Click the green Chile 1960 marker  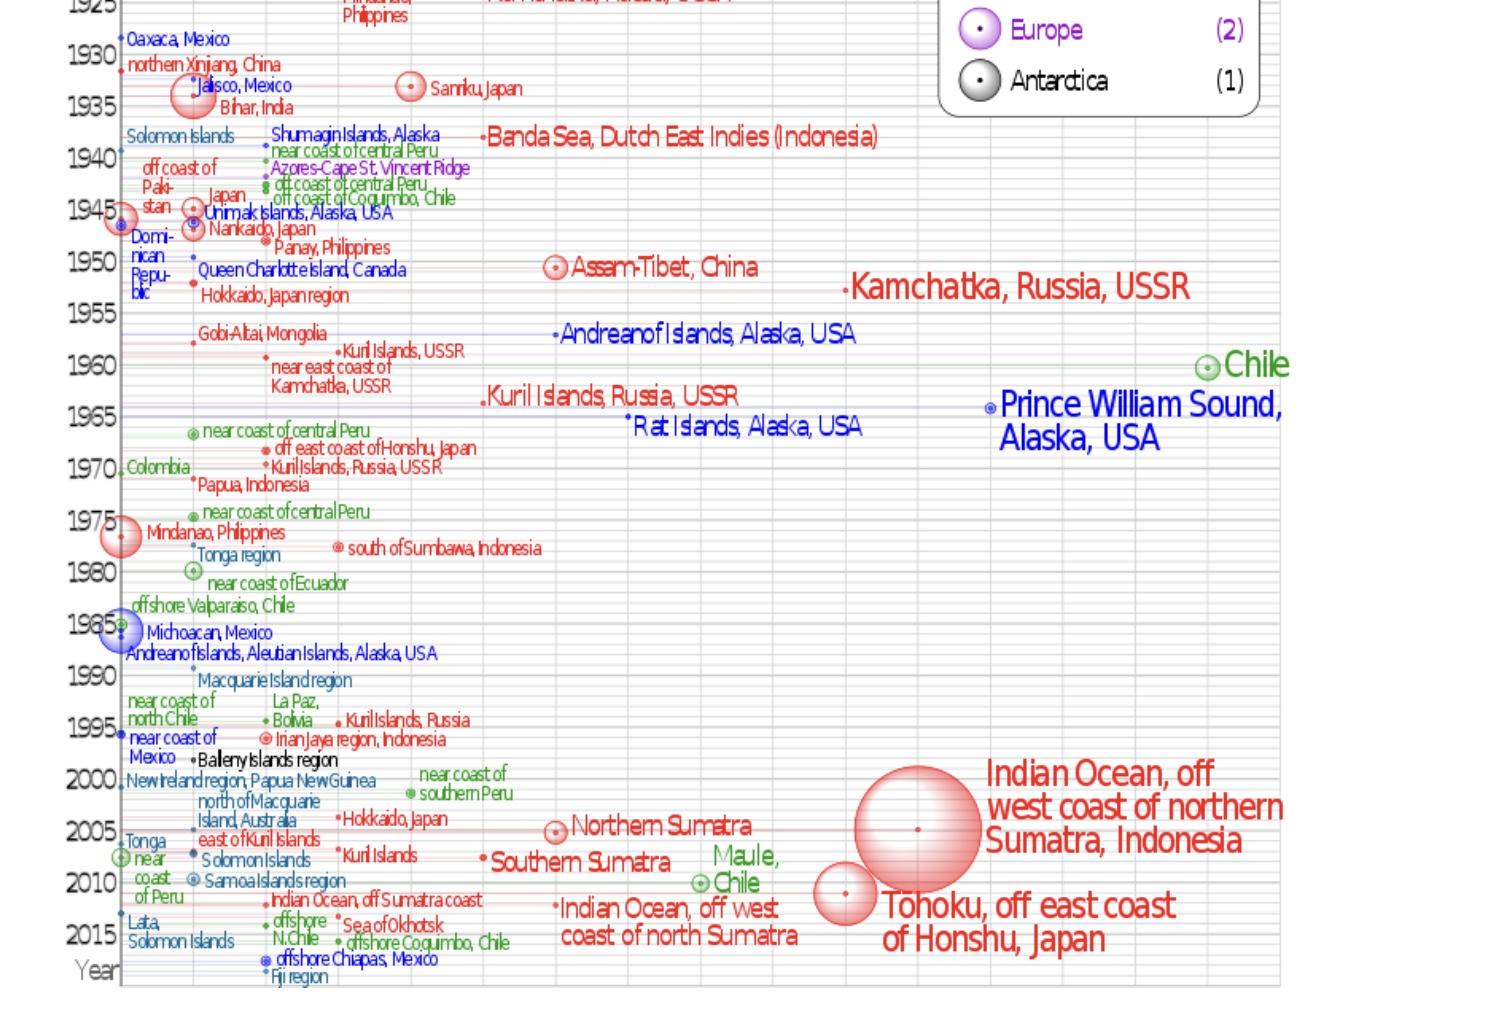[x=1207, y=368]
